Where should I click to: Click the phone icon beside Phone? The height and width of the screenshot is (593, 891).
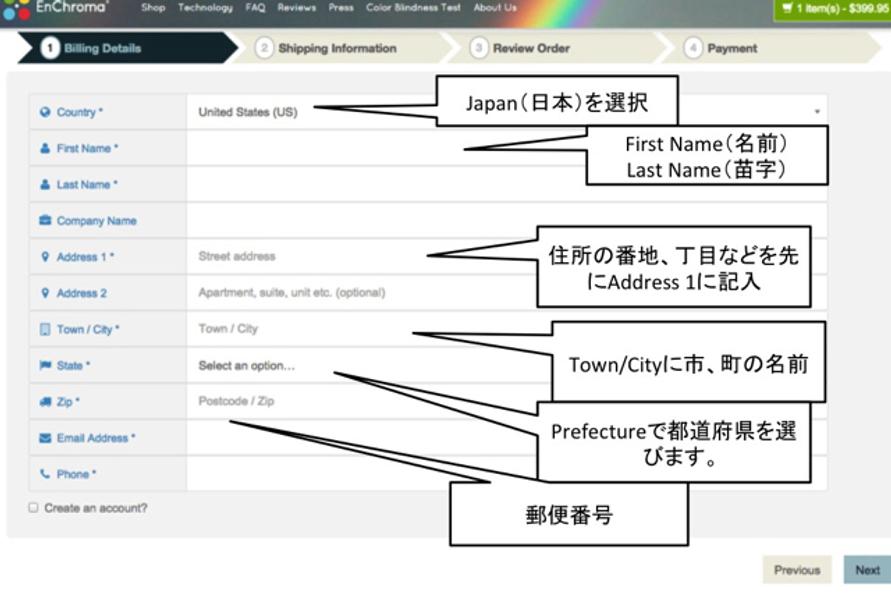(x=45, y=474)
